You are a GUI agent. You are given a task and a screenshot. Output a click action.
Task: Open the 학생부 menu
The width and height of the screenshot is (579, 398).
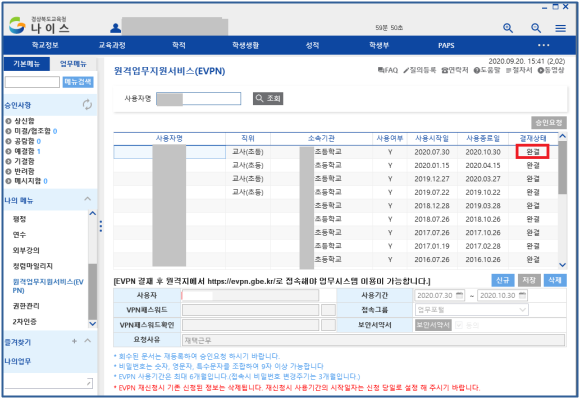(x=379, y=45)
